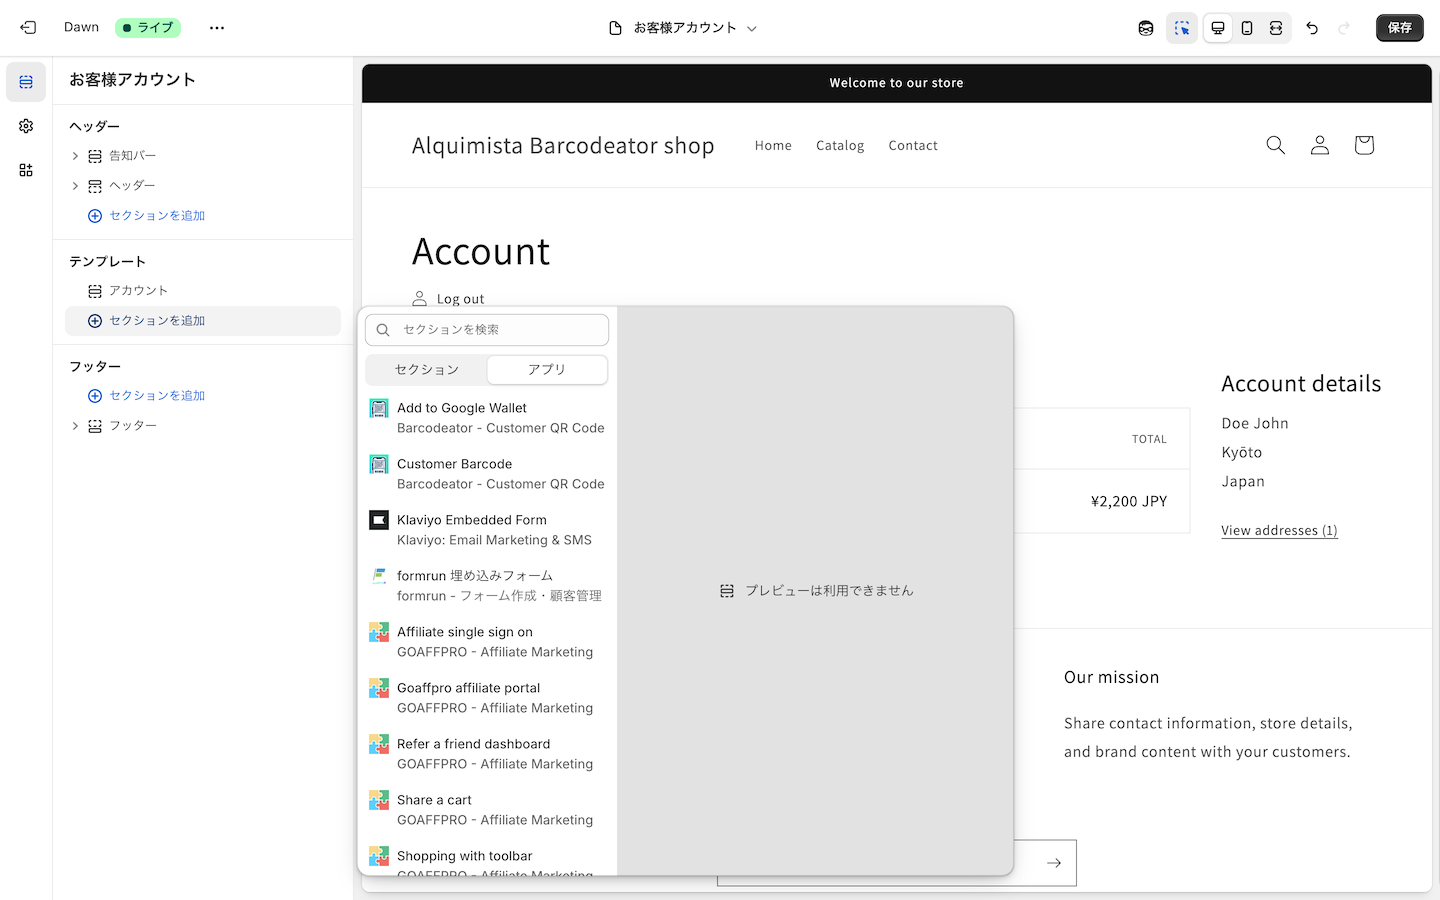Viewport: 1440px width, 900px height.
Task: Open the theme settings gear icon
Action: click(26, 126)
